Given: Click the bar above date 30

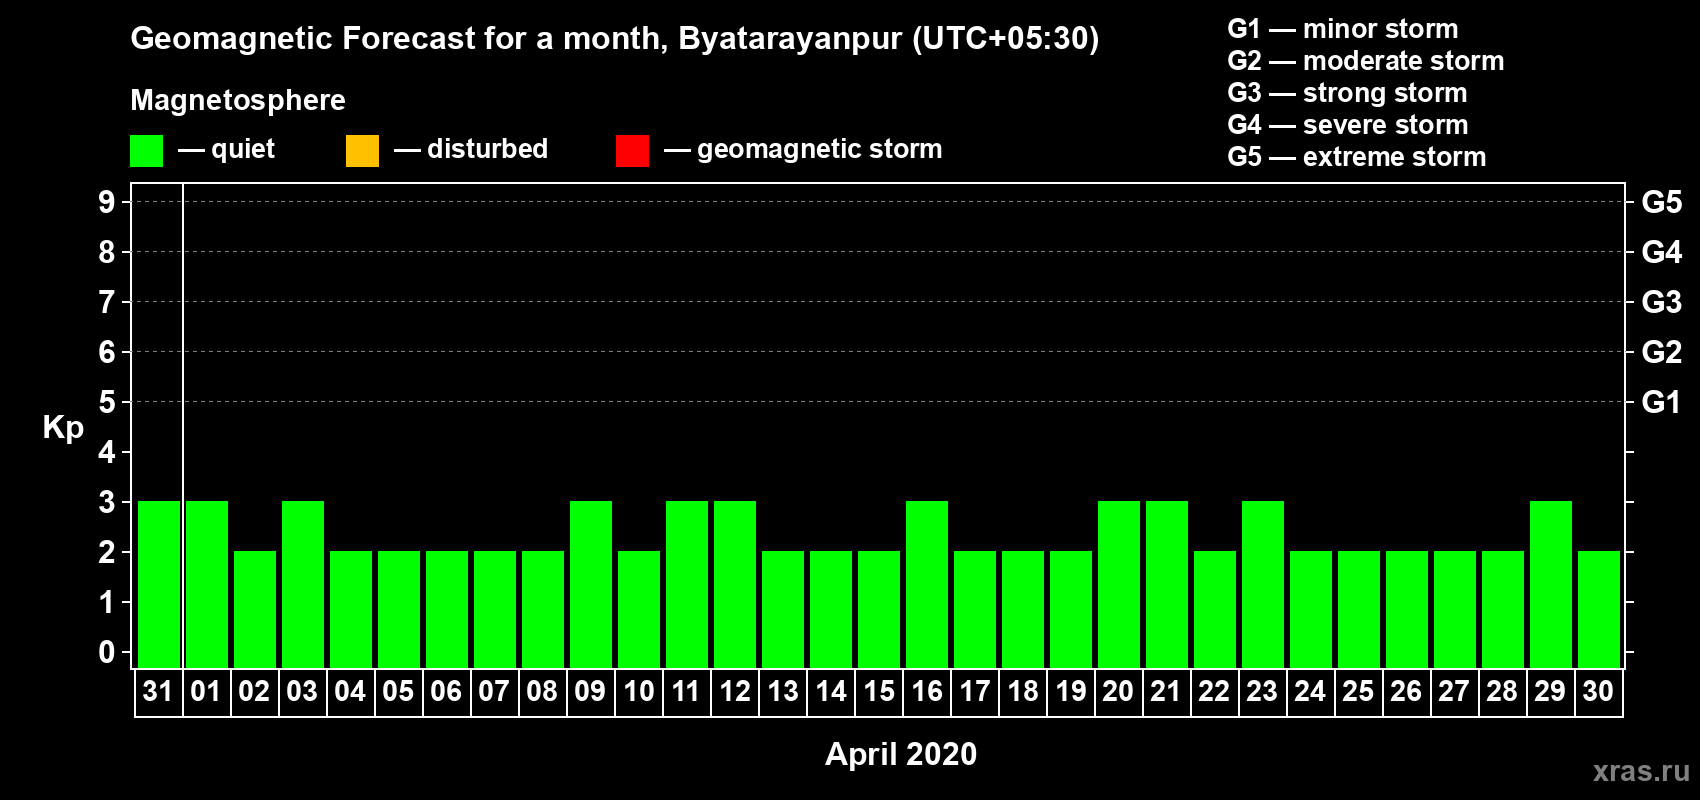Looking at the screenshot, I should 1599,610.
